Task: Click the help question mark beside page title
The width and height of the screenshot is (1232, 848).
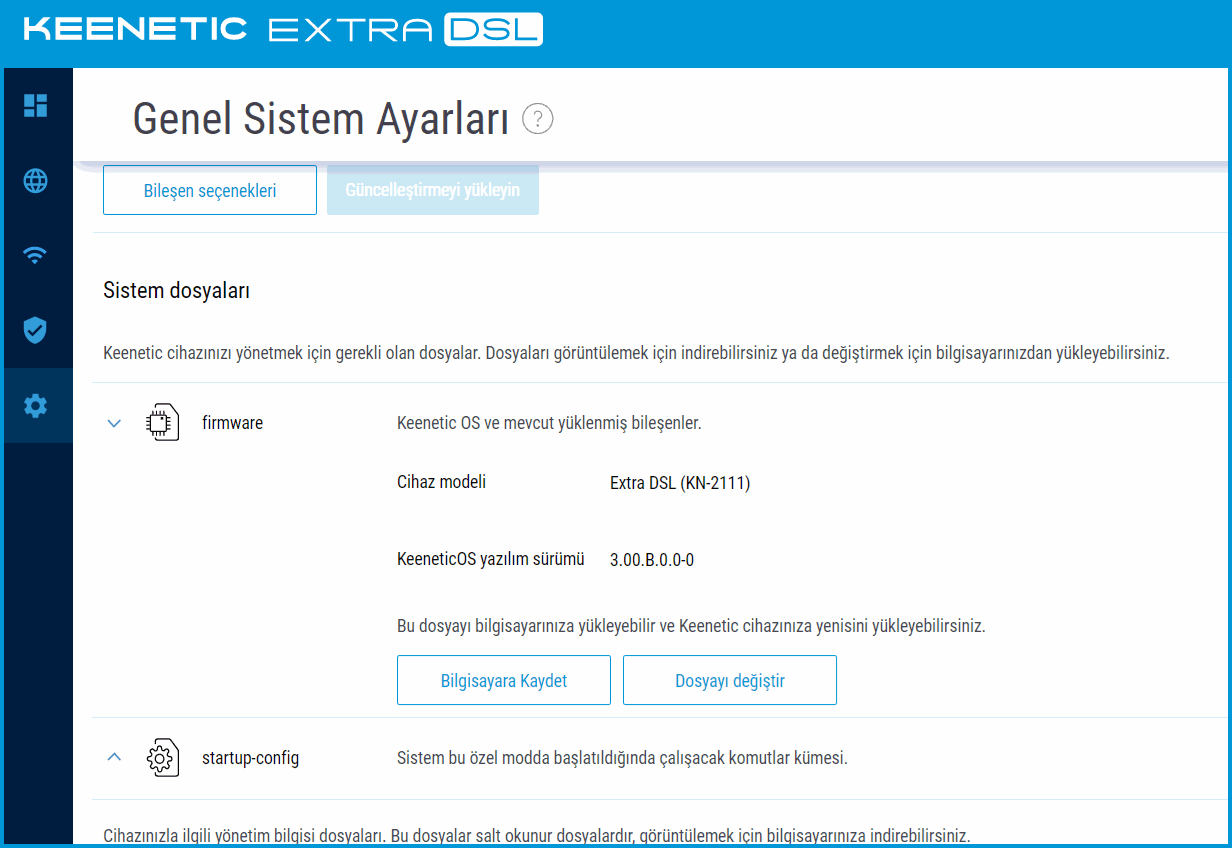Action: (x=538, y=119)
